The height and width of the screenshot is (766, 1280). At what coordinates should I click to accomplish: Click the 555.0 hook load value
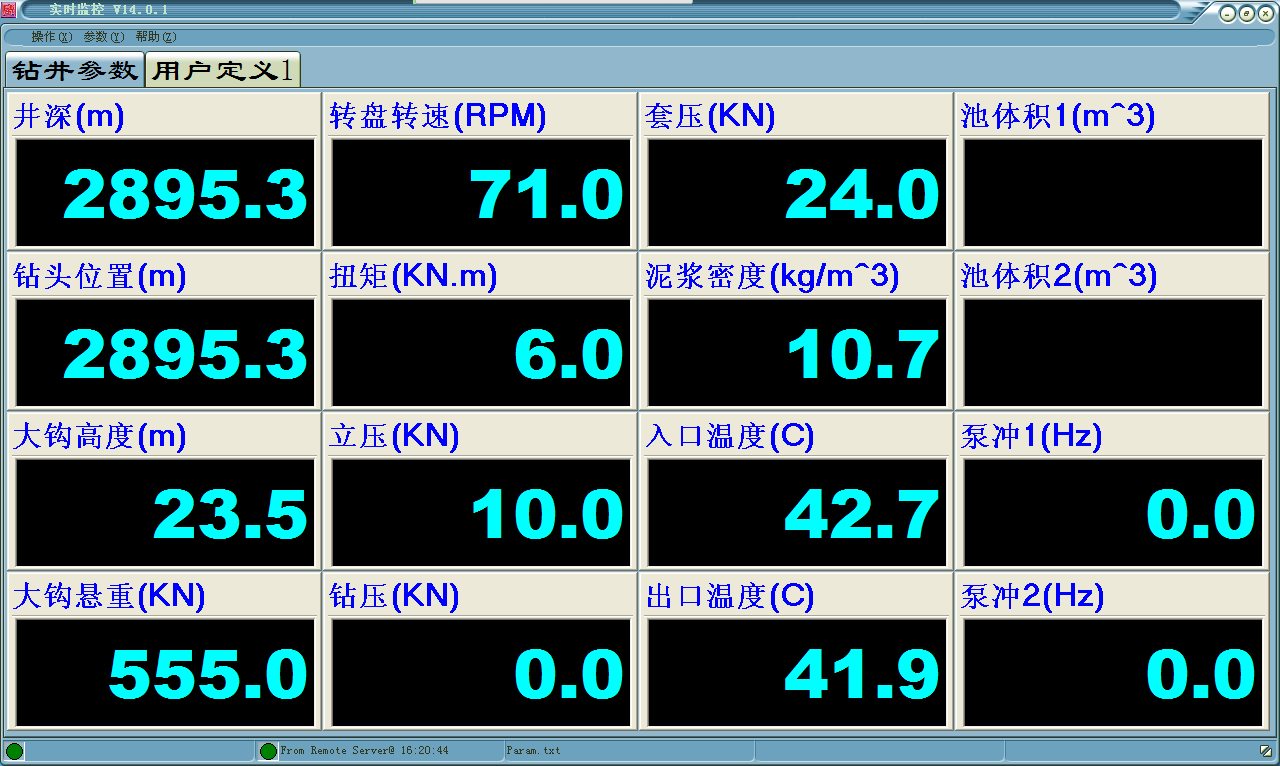pos(208,674)
